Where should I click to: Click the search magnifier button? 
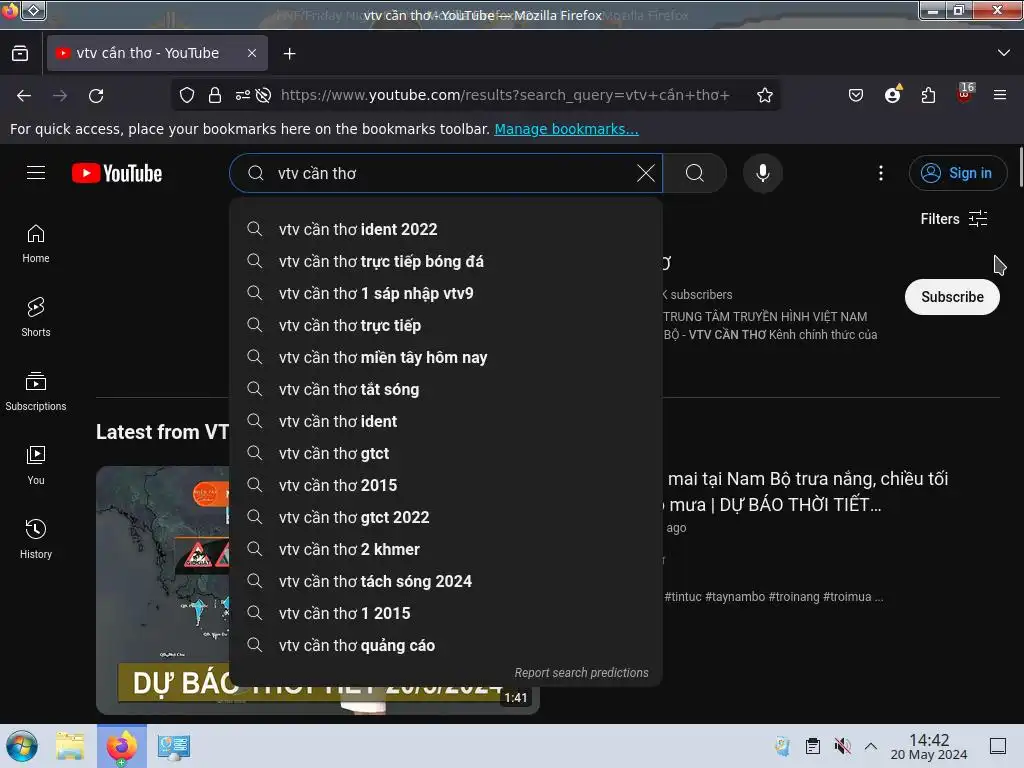point(695,173)
